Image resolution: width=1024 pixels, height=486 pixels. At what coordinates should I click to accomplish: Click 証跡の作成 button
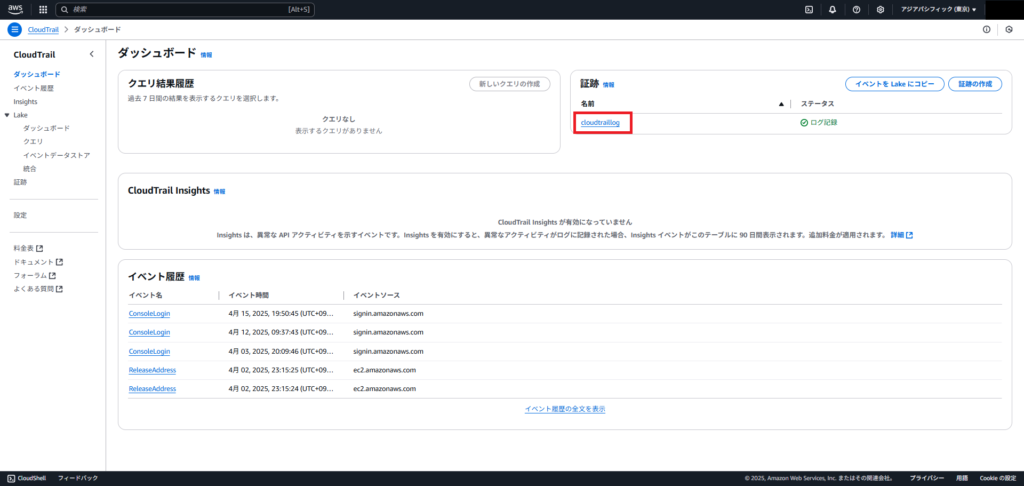[975, 84]
